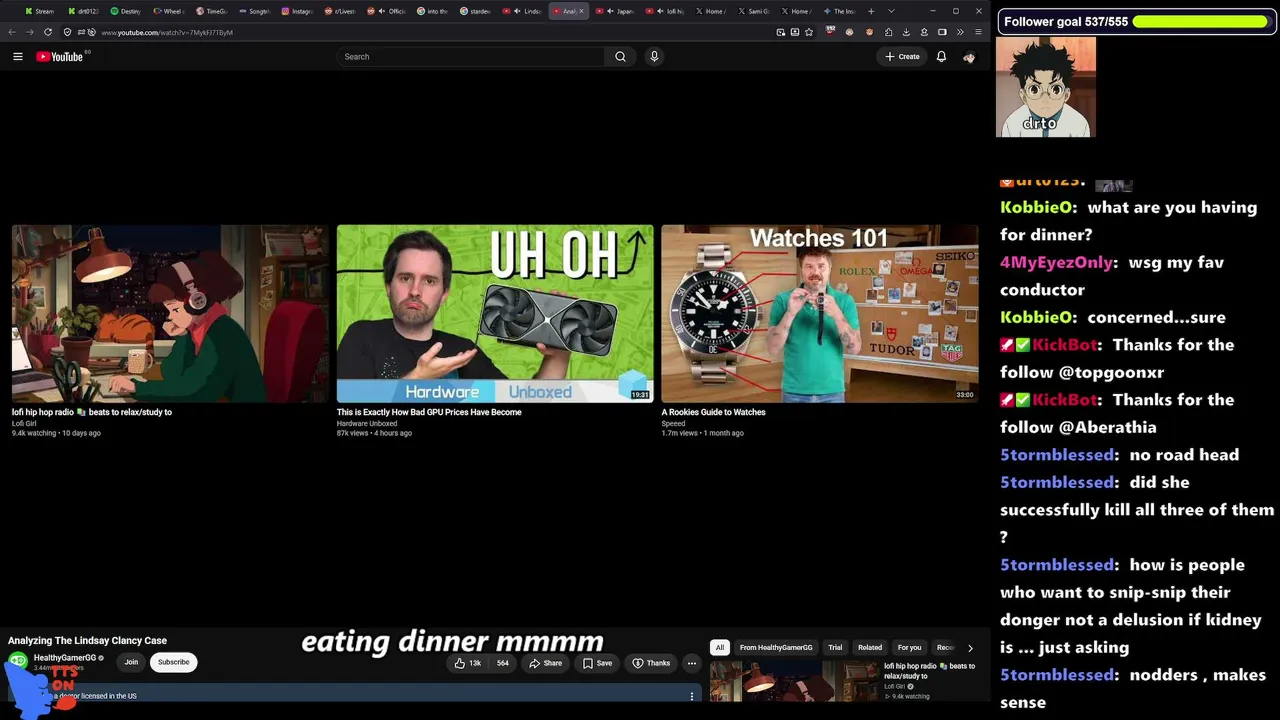Go to the YouTube home logo

point(60,57)
